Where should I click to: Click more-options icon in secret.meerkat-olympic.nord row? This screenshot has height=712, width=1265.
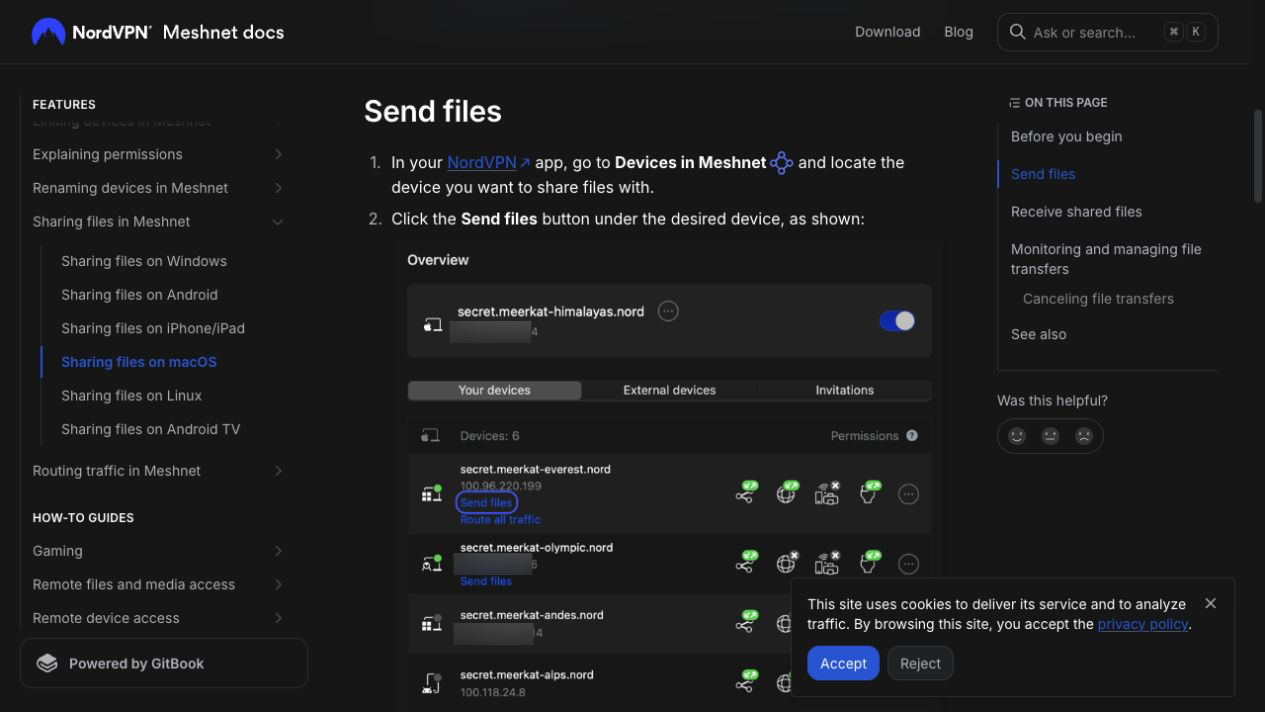pyautogui.click(x=908, y=564)
